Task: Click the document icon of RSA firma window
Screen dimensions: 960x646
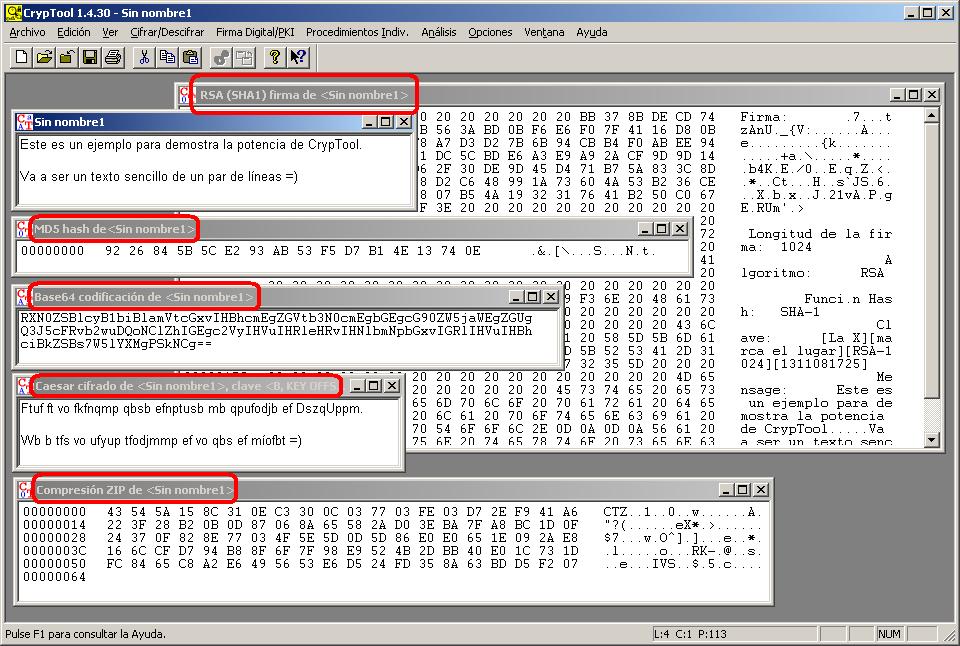Action: 186,94
